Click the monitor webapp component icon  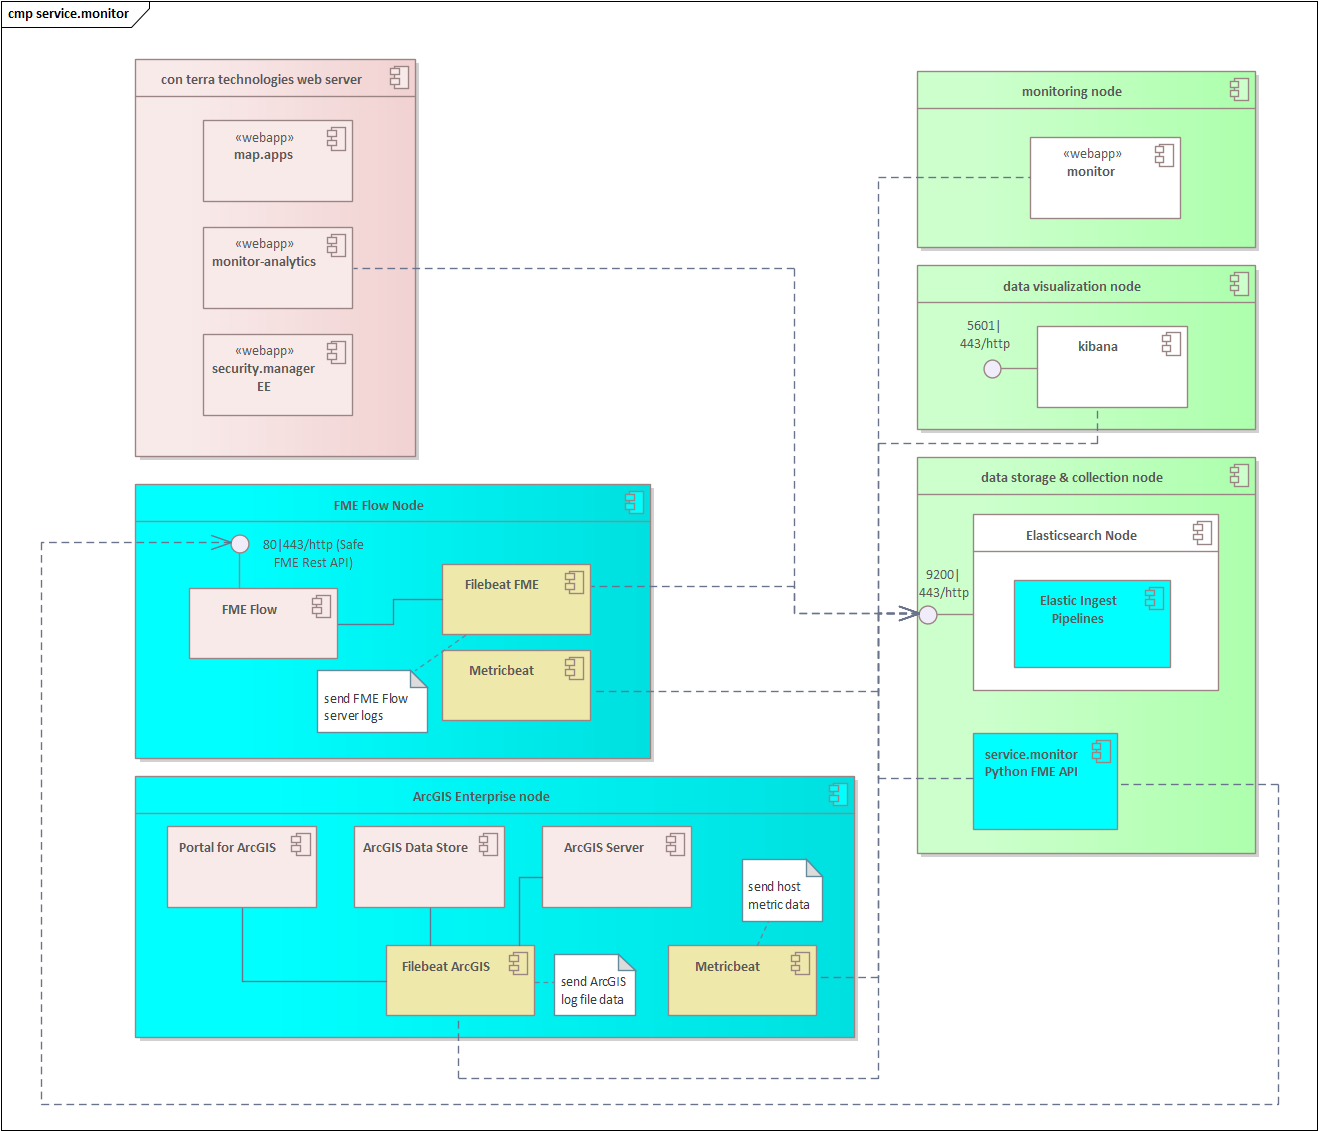coord(1163,156)
